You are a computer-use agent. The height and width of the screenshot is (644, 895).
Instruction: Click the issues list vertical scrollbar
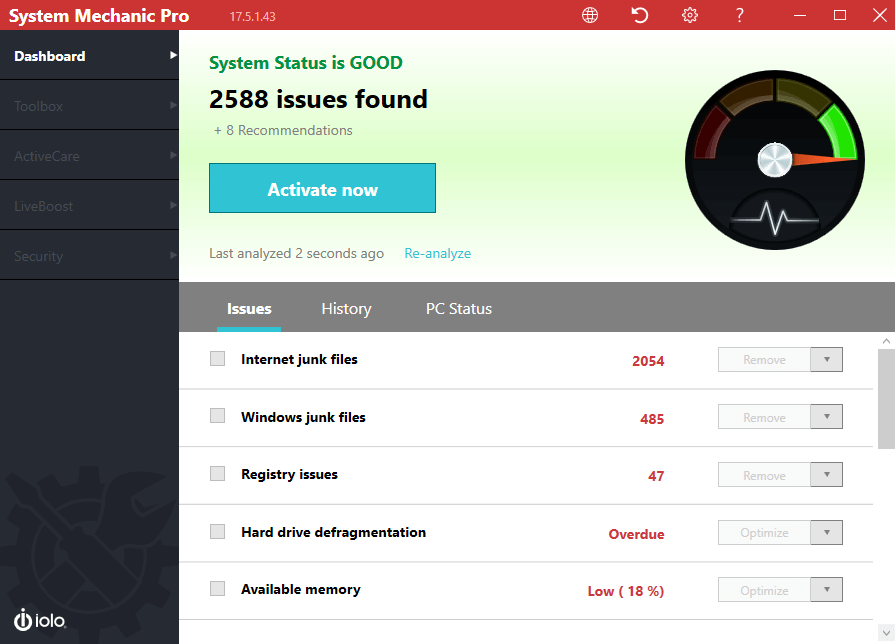pyautogui.click(x=886, y=400)
